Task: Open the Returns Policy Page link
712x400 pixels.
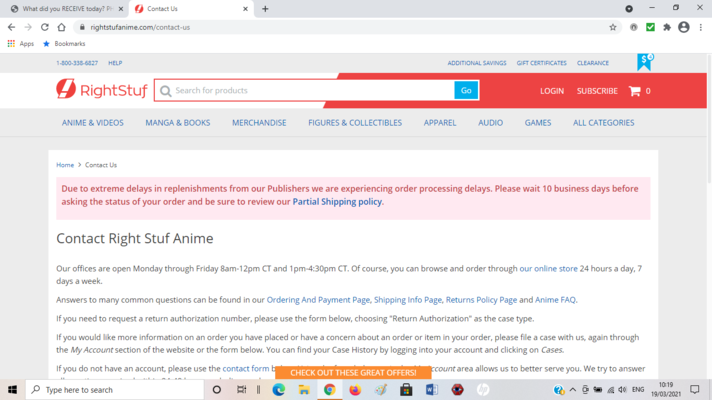Action: (x=481, y=299)
